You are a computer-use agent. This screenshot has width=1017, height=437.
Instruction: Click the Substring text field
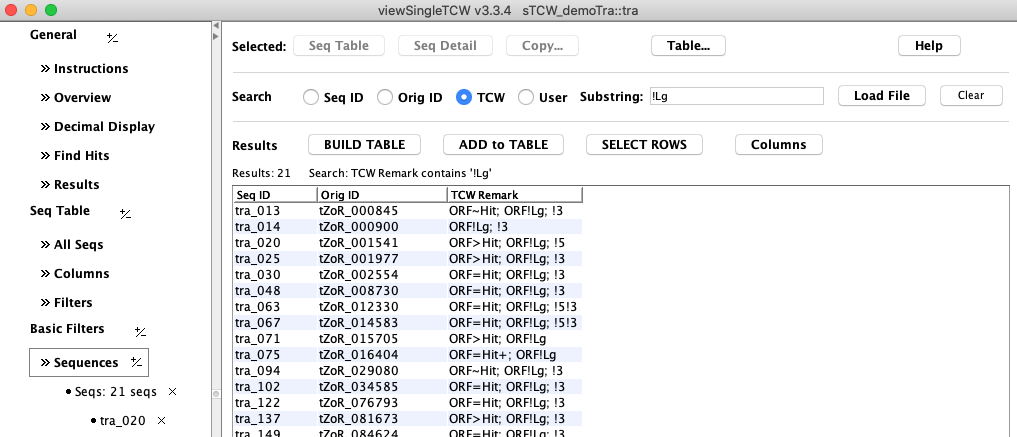[735, 96]
